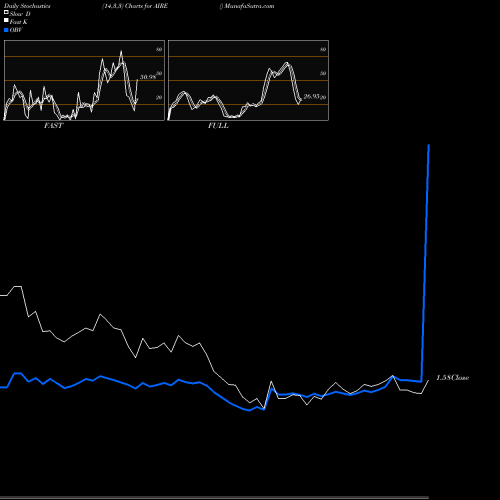
Task: Open the MunafaSutra.com link text
Action: 249,6
